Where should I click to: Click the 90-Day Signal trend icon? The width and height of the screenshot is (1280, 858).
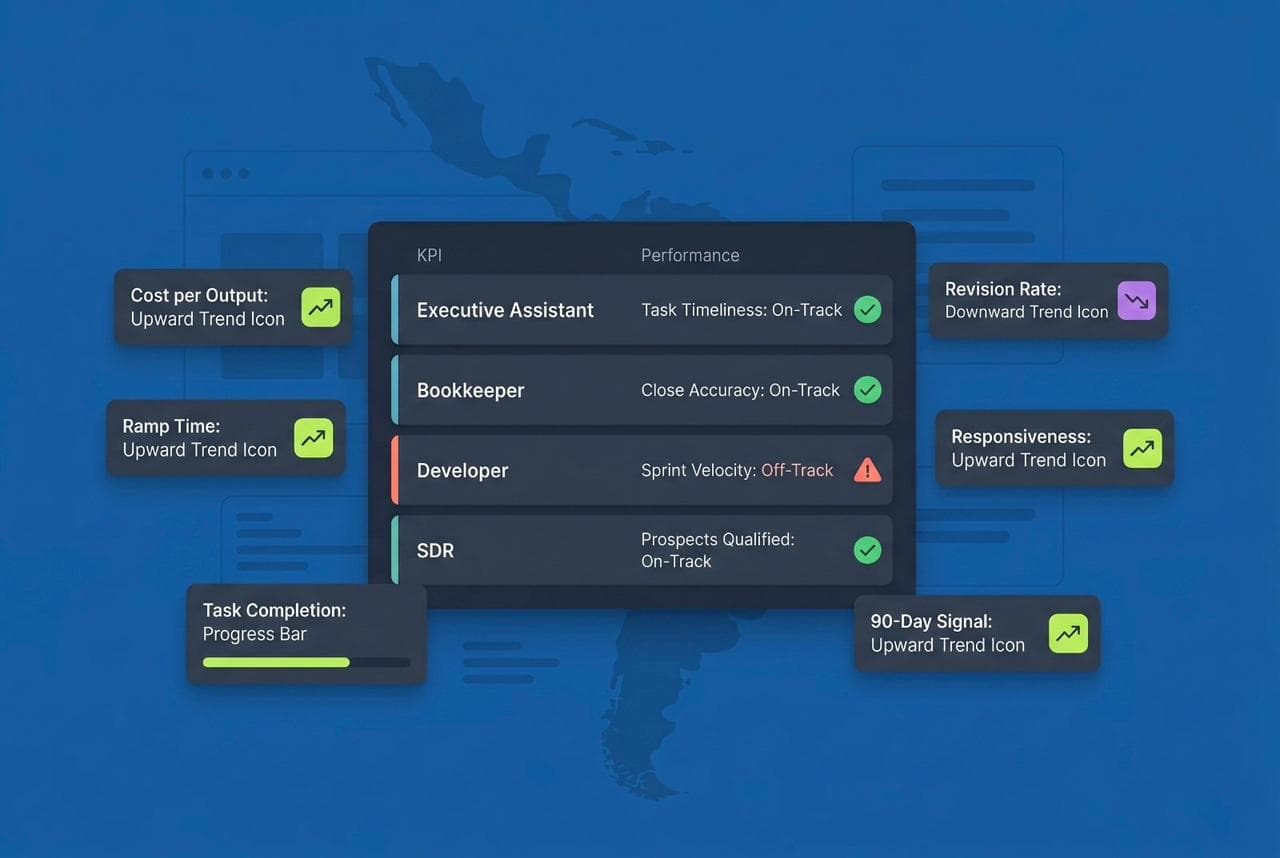click(x=1067, y=632)
